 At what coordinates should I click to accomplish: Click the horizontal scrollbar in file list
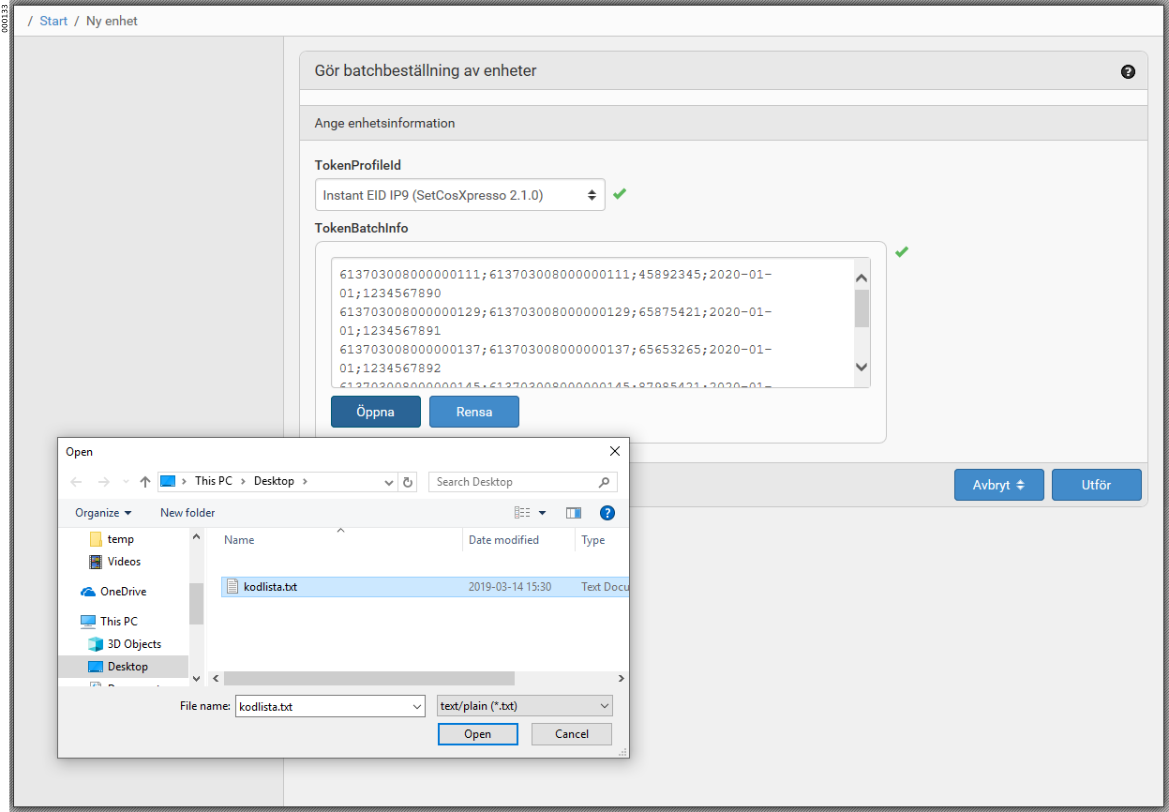coord(368,678)
